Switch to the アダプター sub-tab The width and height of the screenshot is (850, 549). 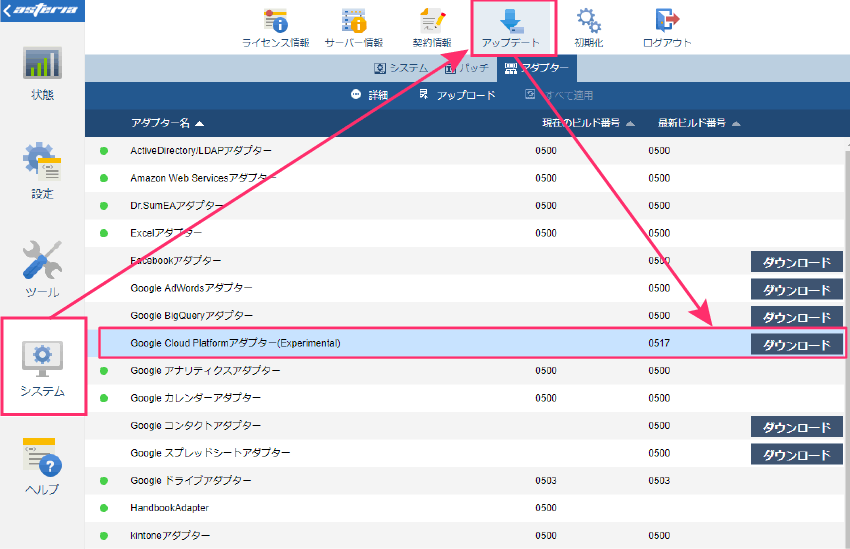pos(537,68)
